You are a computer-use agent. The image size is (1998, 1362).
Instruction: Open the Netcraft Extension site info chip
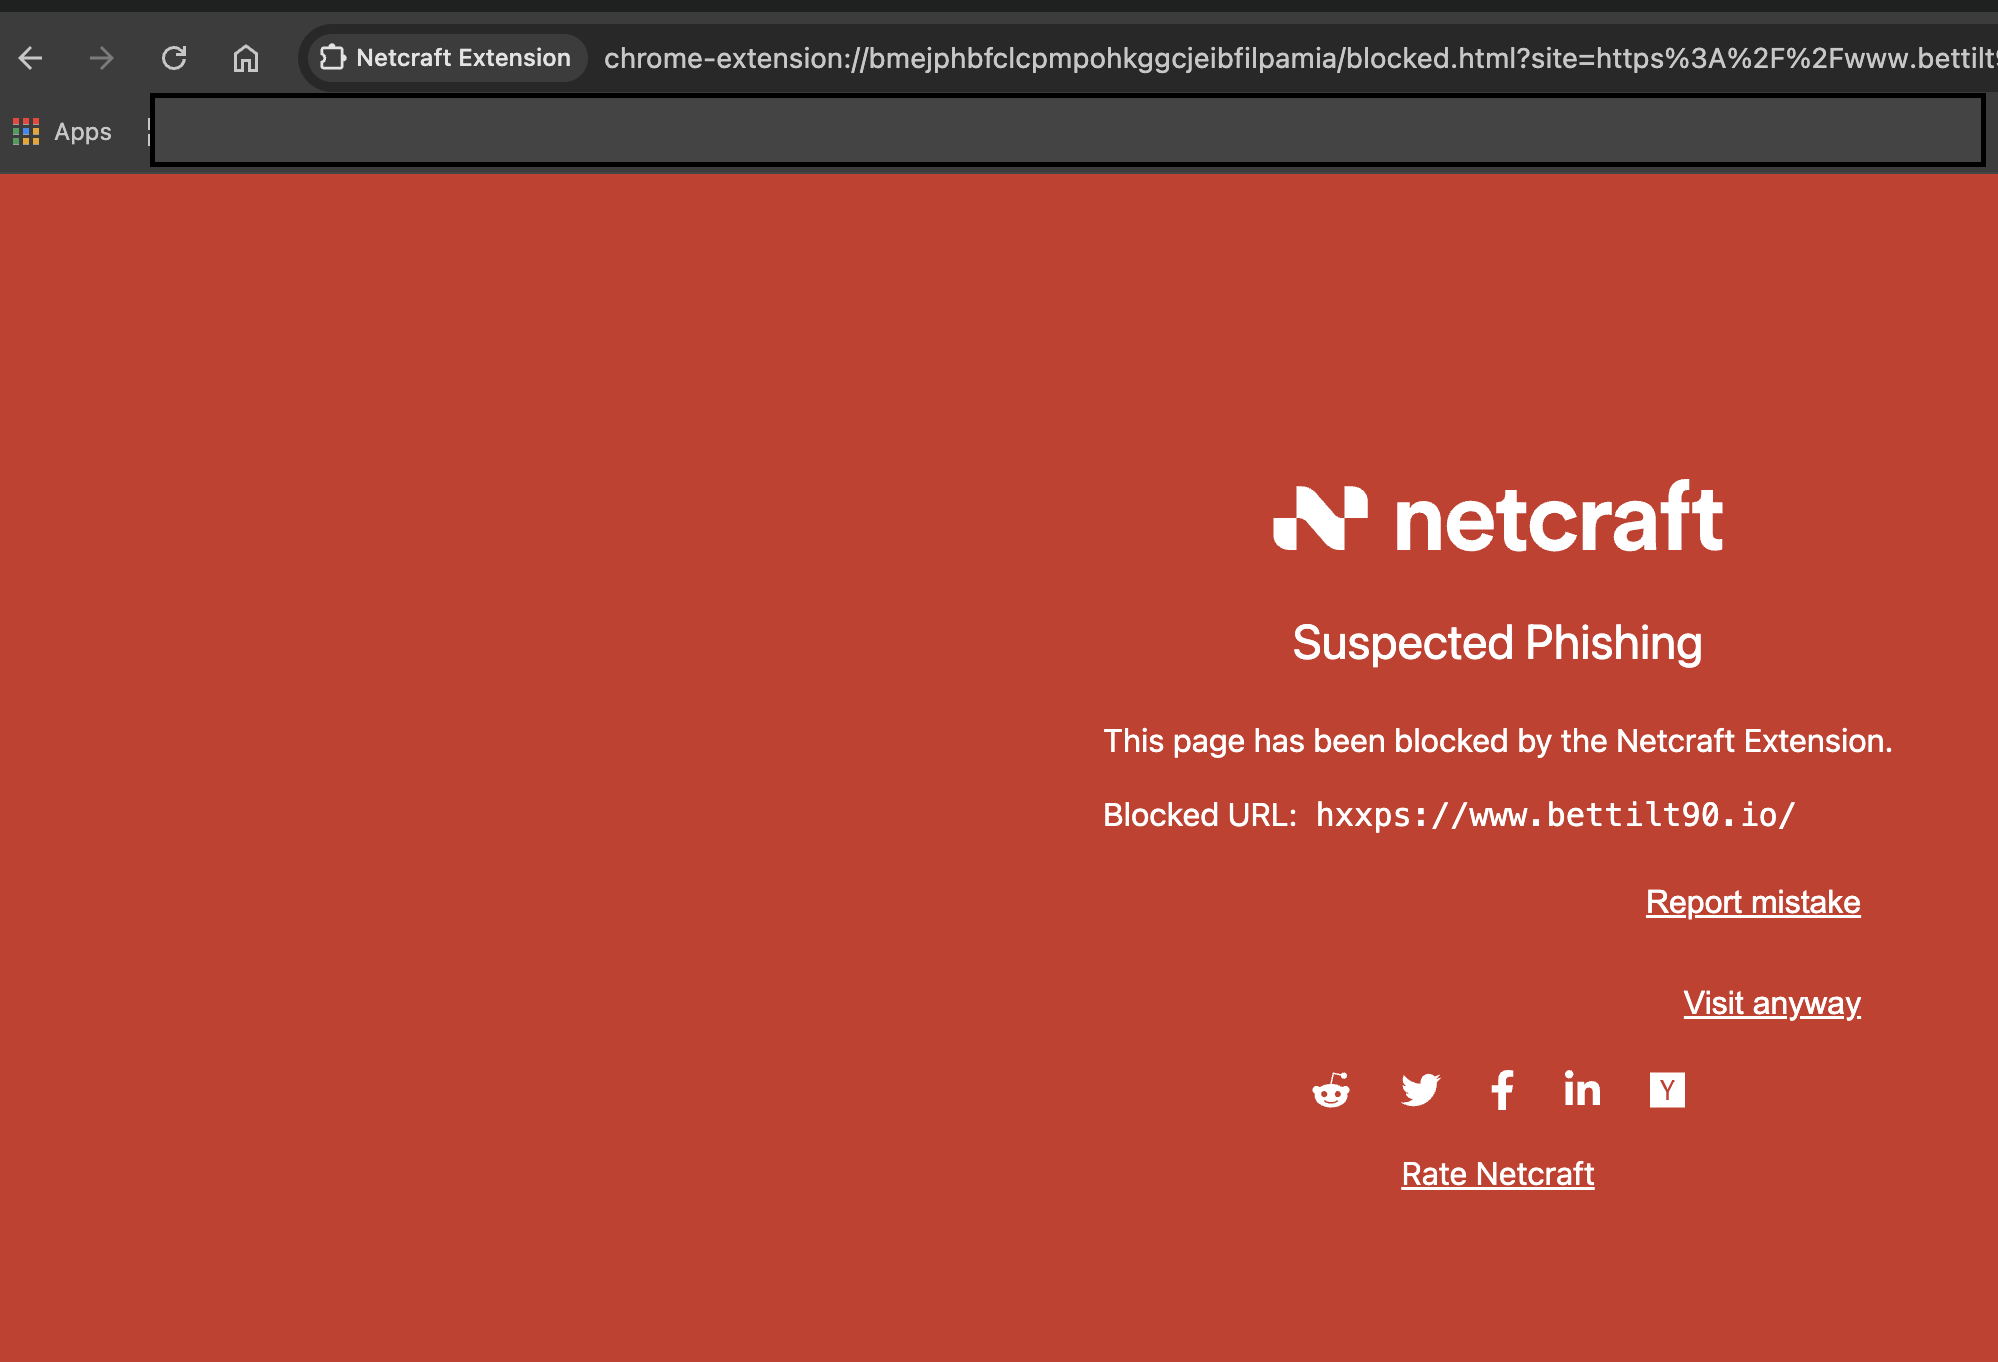(446, 58)
